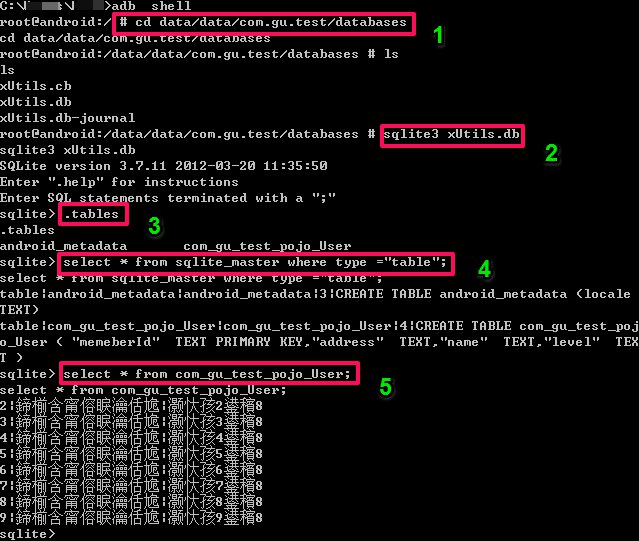
Task: Click the green annotation number 2
Action: click(551, 154)
